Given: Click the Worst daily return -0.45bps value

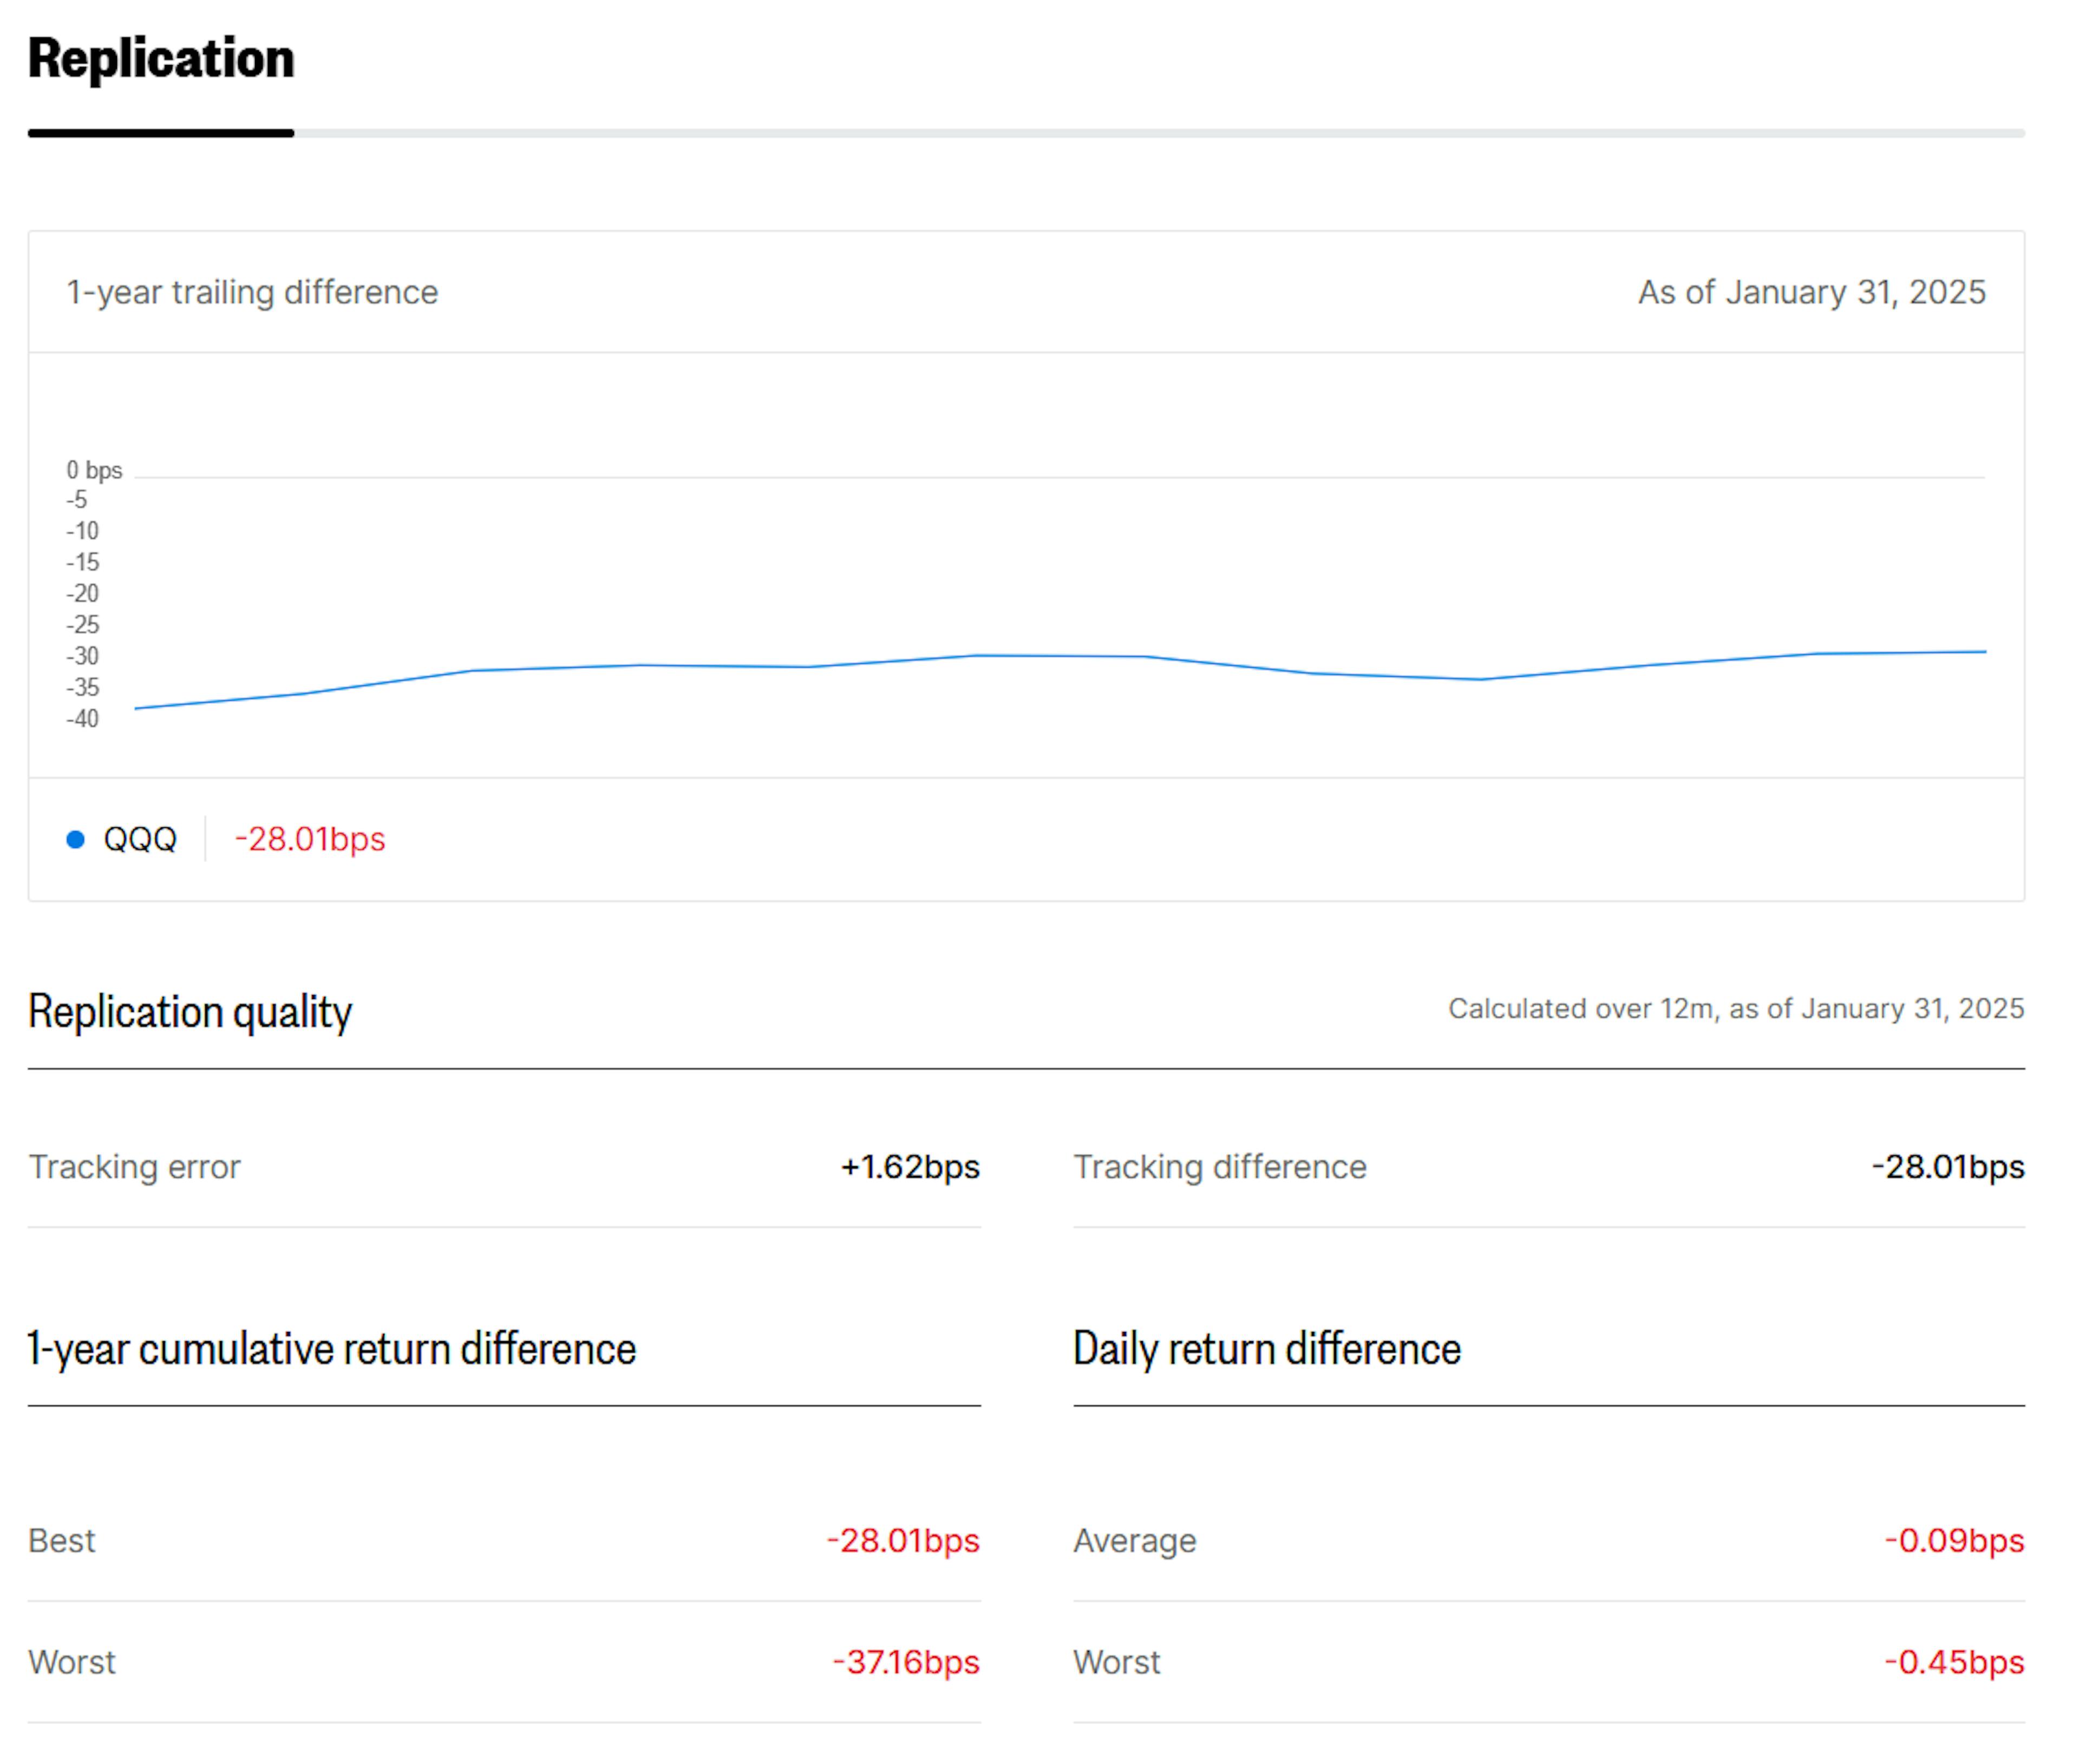Looking at the screenshot, I should coord(1953,1662).
